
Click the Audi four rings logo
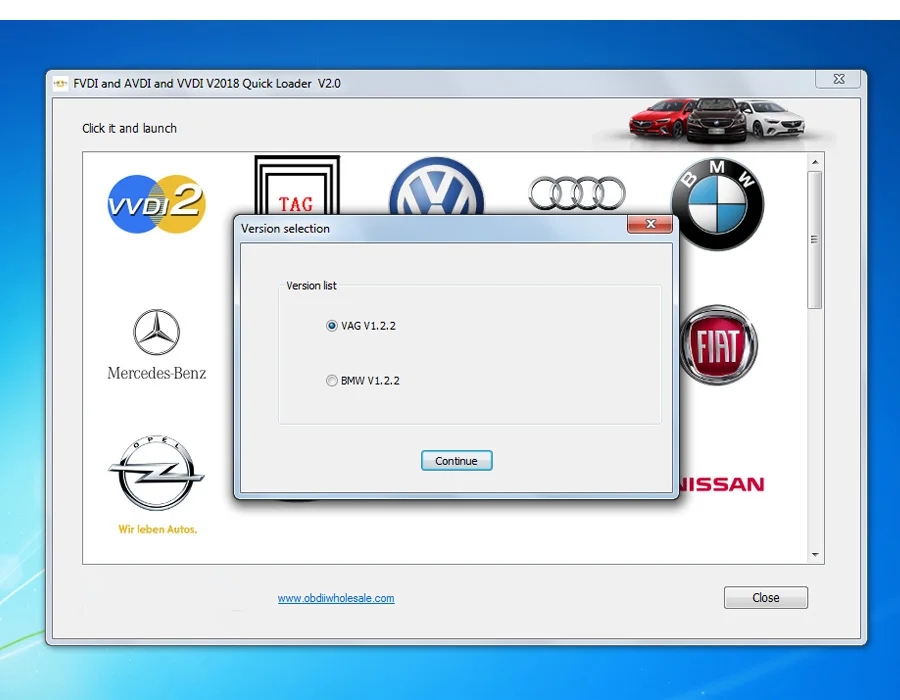[x=577, y=193]
